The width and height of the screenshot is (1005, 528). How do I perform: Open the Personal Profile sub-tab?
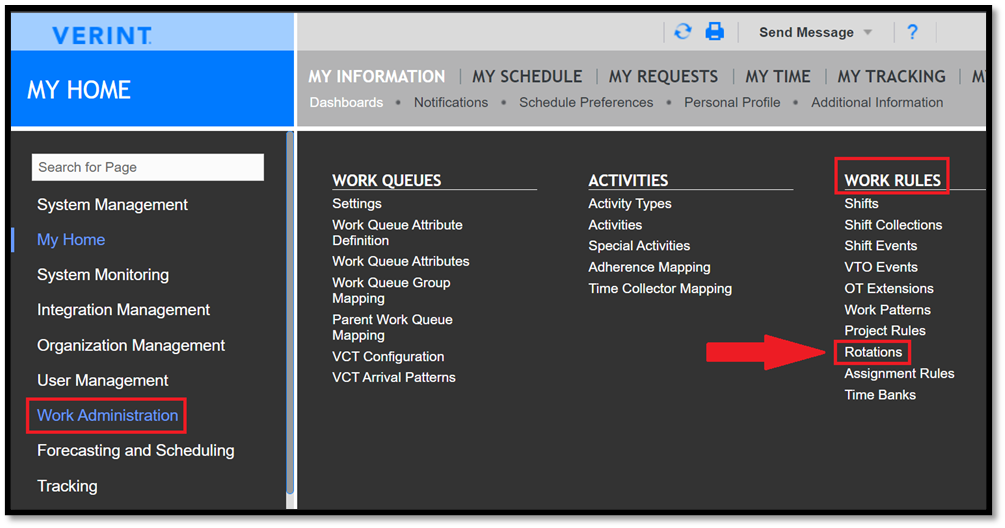(x=732, y=103)
